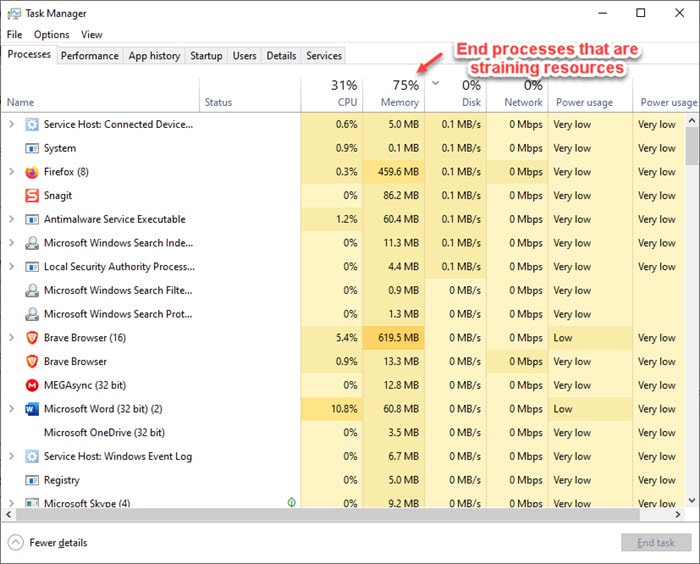The image size is (700, 564).
Task: Switch to the Details tab
Action: tap(281, 55)
